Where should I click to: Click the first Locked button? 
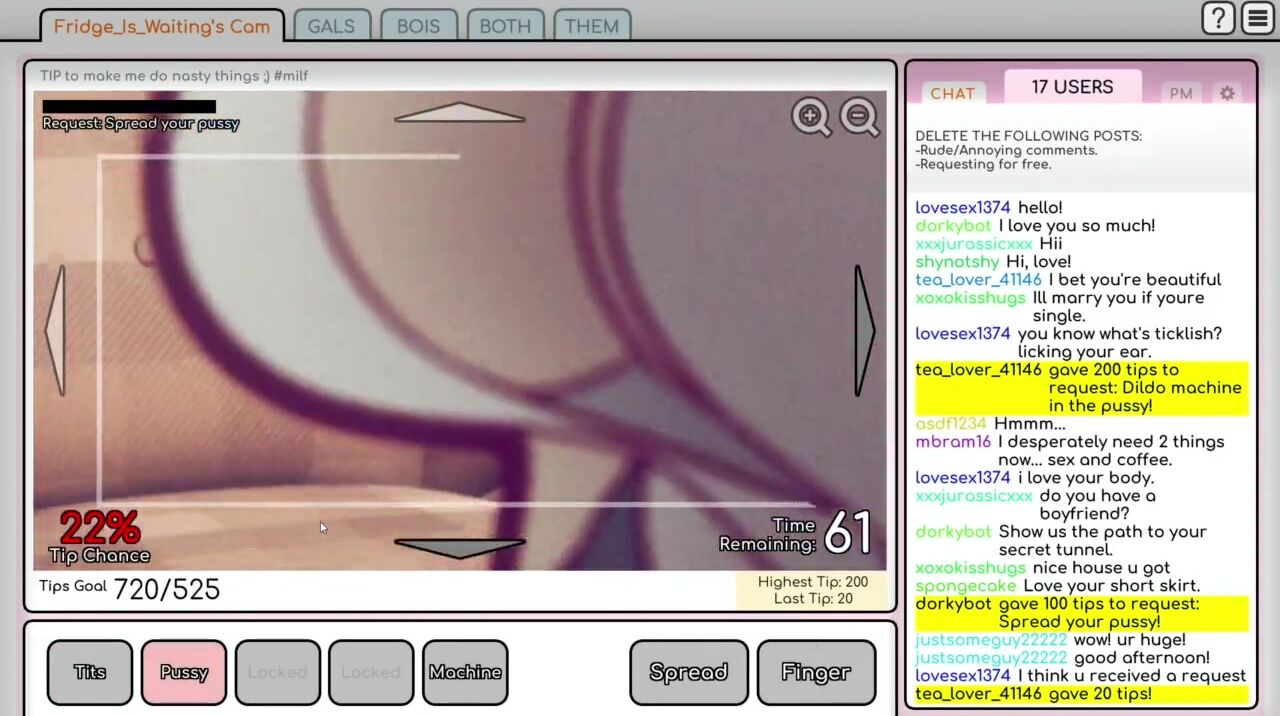(277, 672)
